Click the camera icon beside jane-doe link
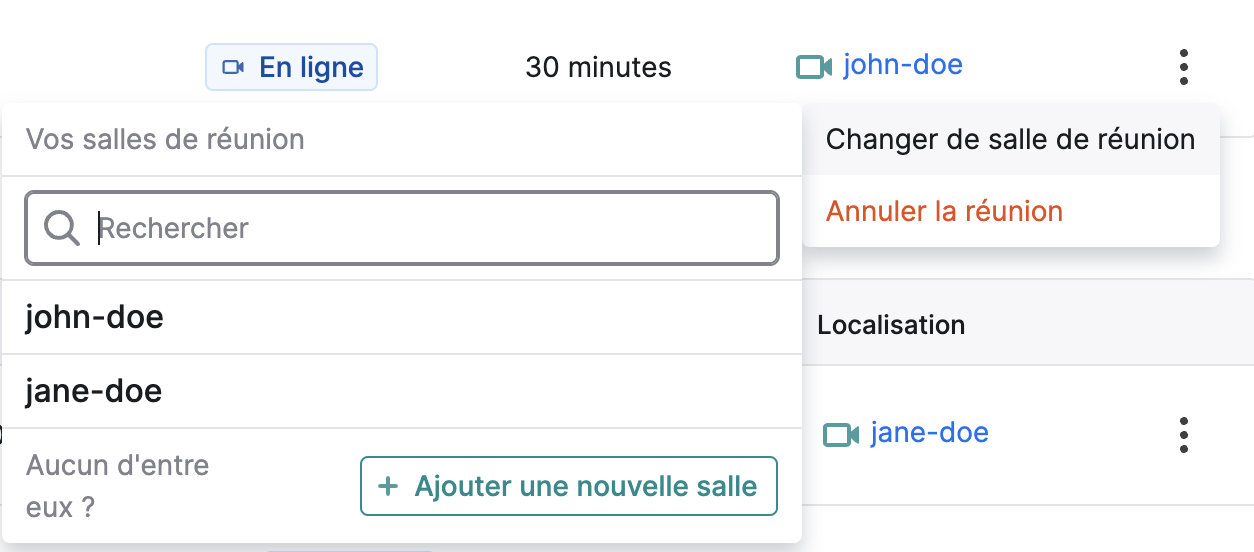Image resolution: width=1254 pixels, height=552 pixels. [x=841, y=434]
